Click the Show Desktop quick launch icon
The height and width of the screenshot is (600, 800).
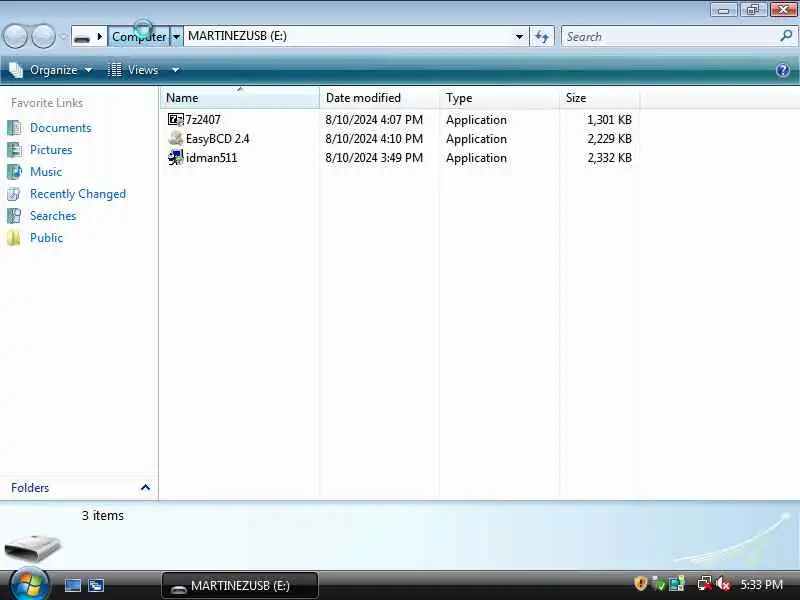coord(72,585)
